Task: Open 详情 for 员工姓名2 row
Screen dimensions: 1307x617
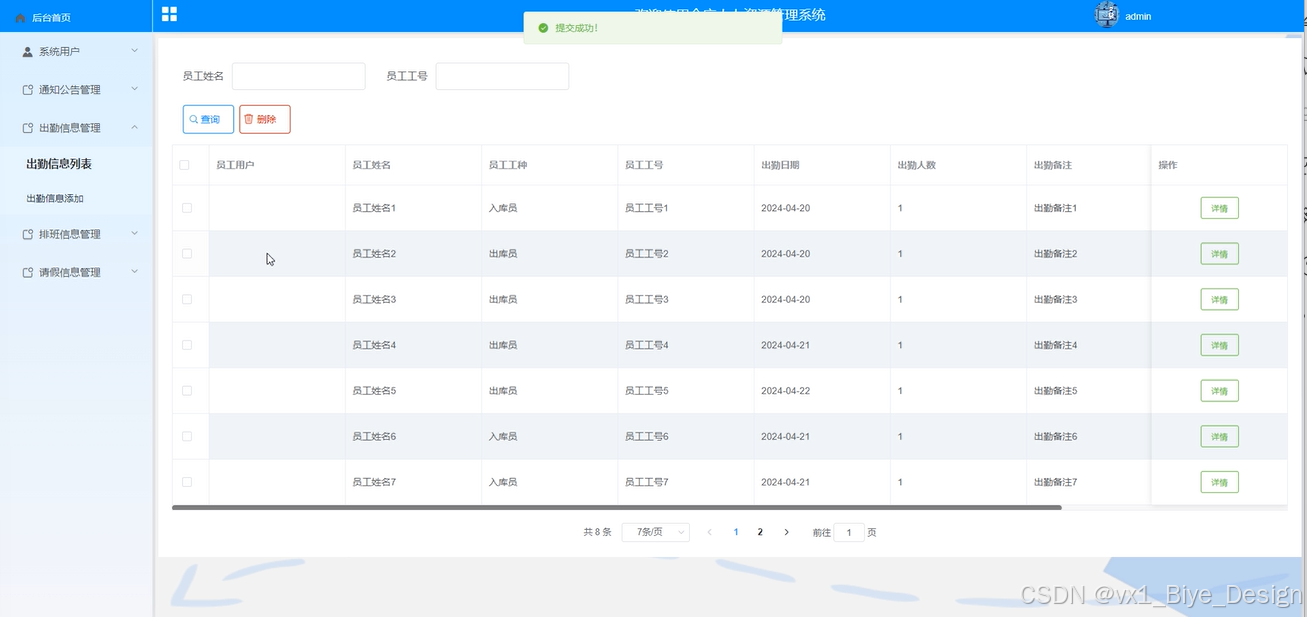Action: click(x=1219, y=254)
